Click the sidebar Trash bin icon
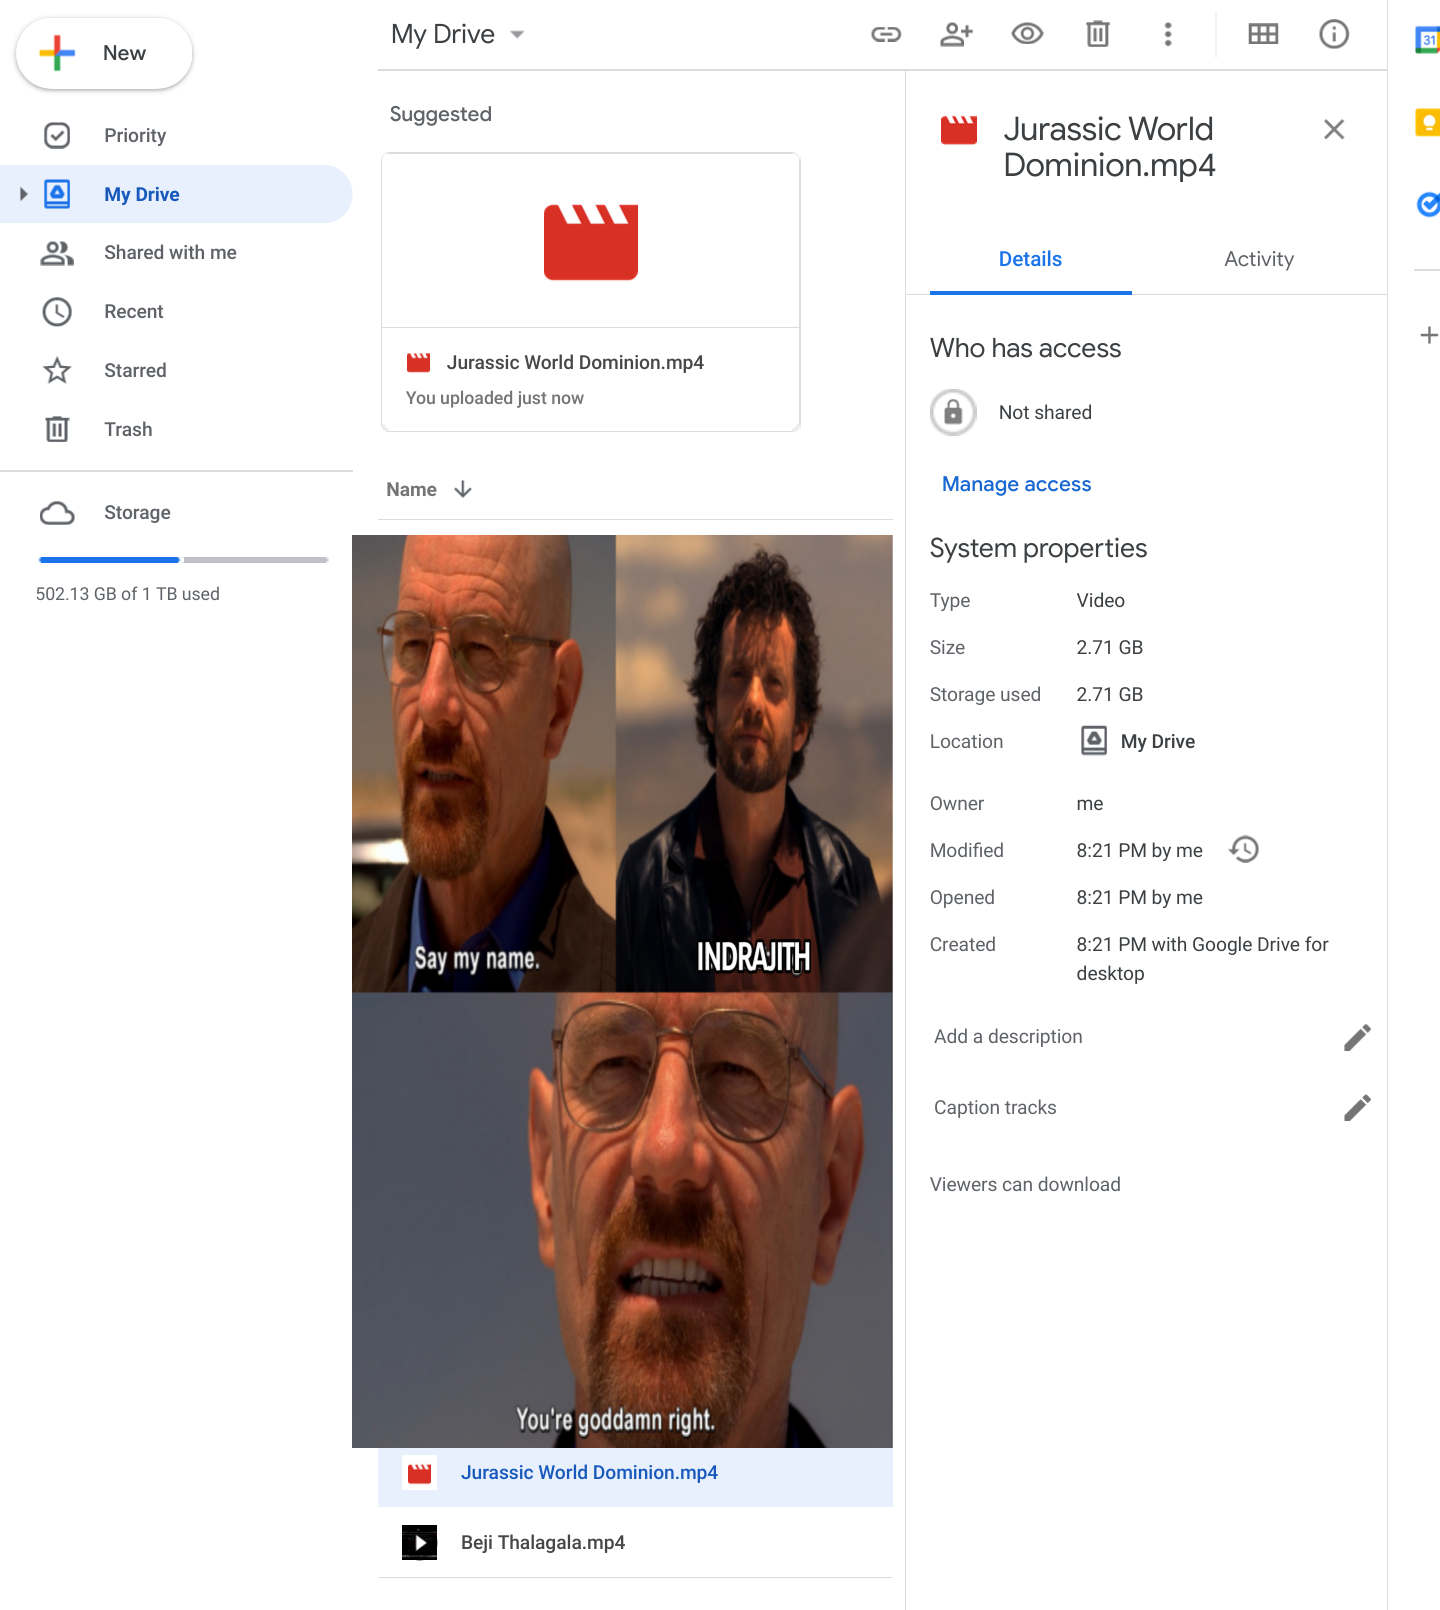1440x1610 pixels. [57, 430]
